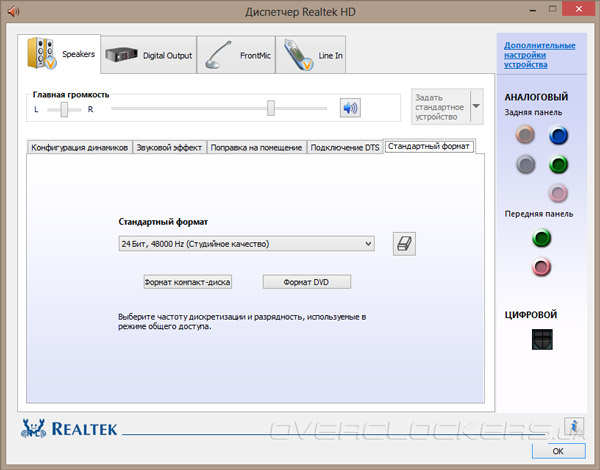The image size is (600, 470).
Task: Click the digital optical output connector icon
Action: point(542,339)
